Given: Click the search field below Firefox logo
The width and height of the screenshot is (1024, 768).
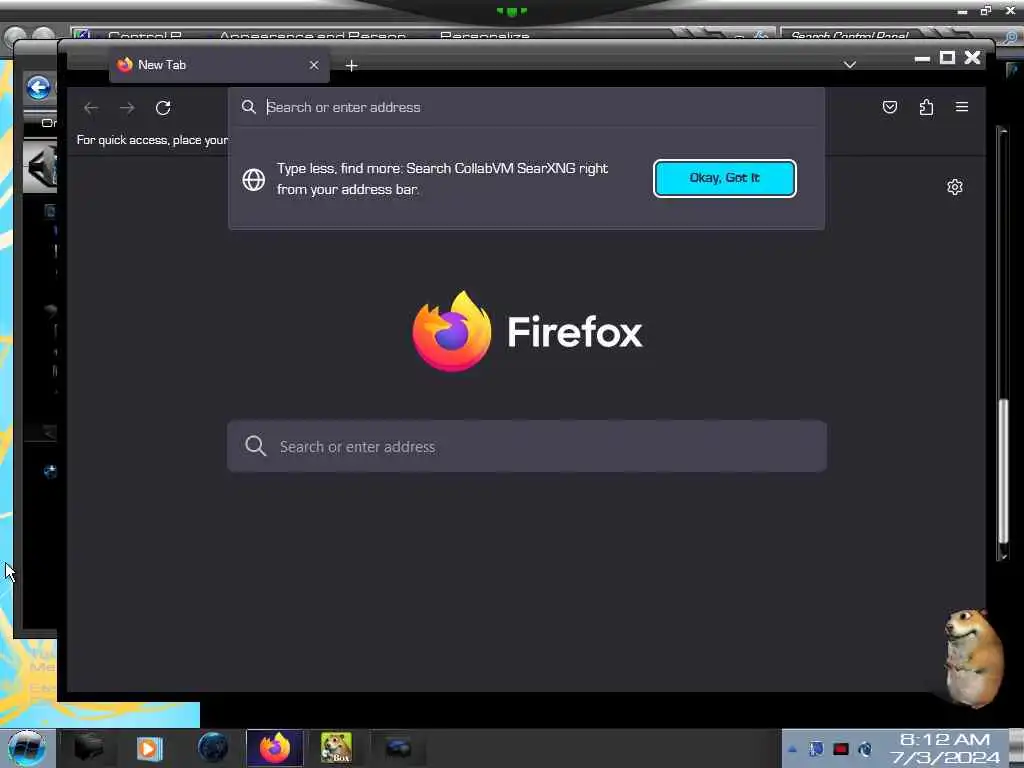Looking at the screenshot, I should click(x=527, y=446).
